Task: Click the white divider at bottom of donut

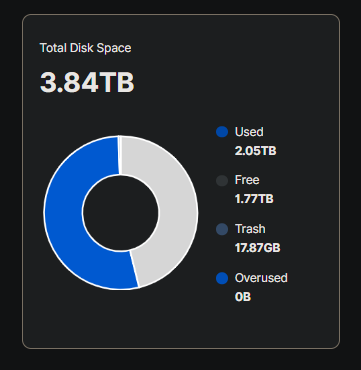Action: tap(134, 269)
